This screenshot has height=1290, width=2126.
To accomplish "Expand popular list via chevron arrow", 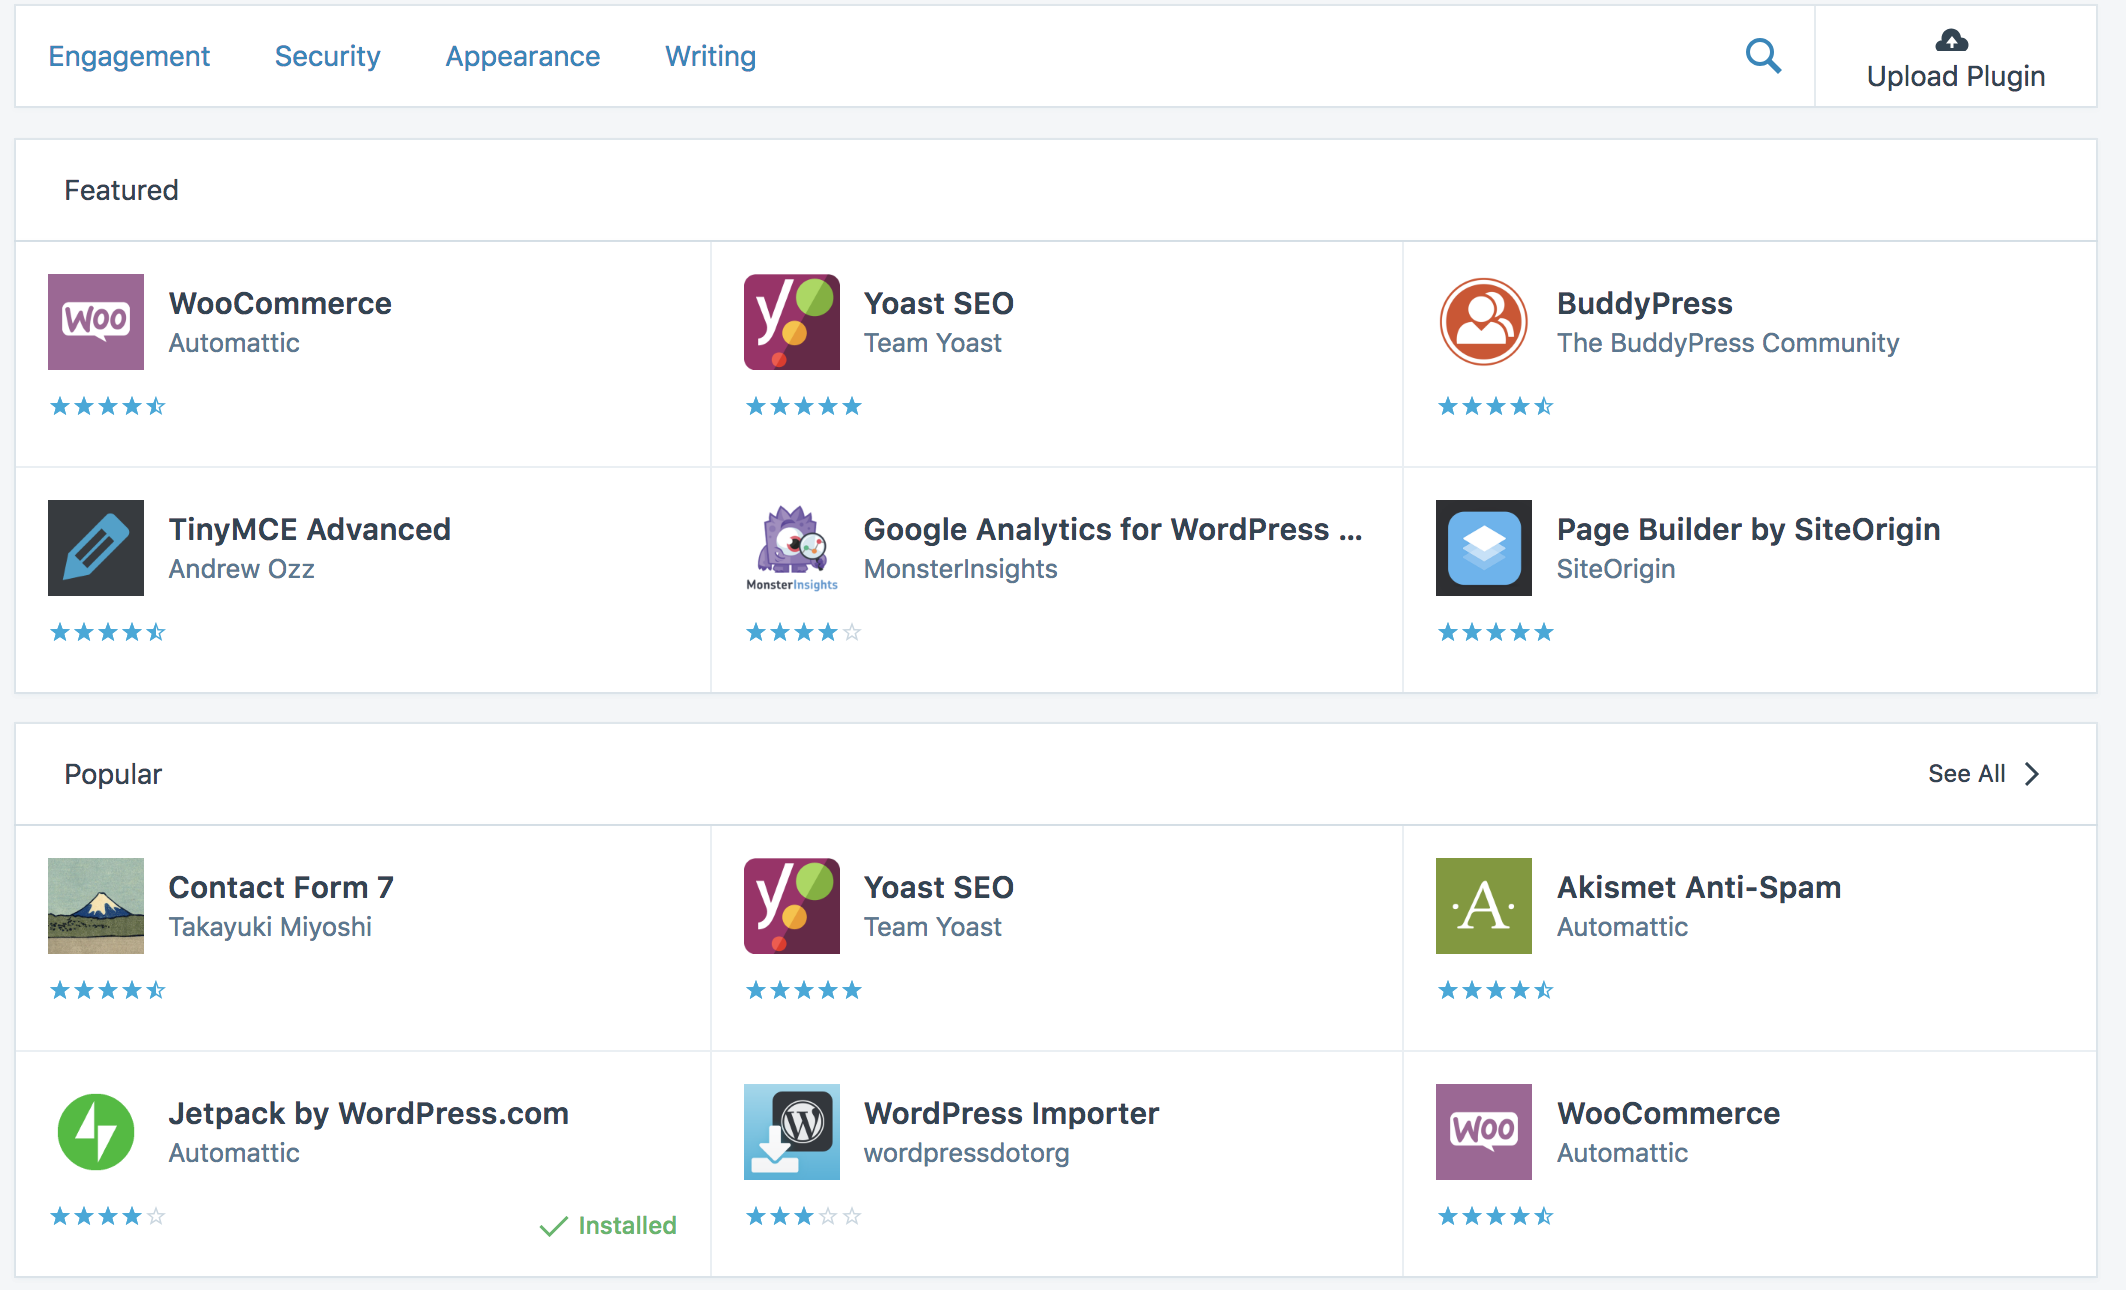I will point(2031,774).
